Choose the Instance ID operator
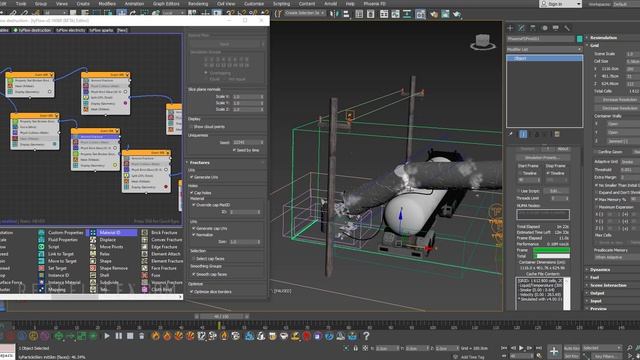640x360 pixels. (x=58, y=275)
